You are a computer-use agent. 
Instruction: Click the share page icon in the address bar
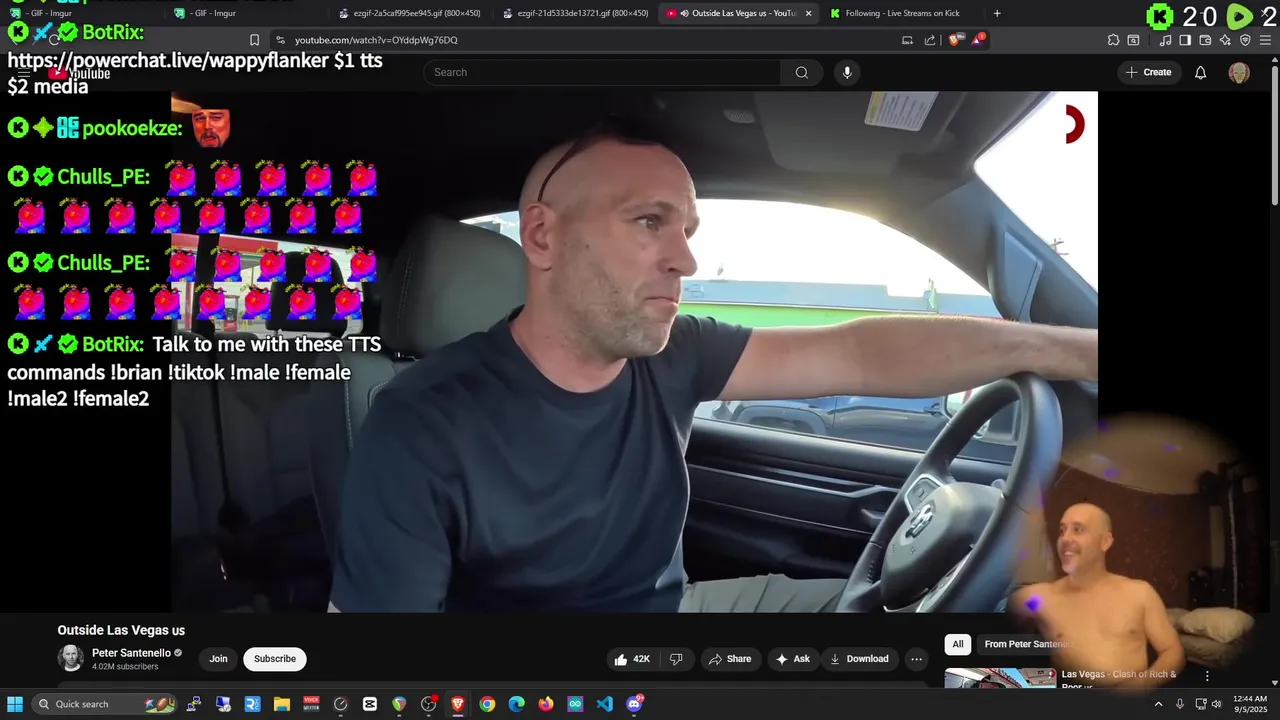click(x=930, y=40)
